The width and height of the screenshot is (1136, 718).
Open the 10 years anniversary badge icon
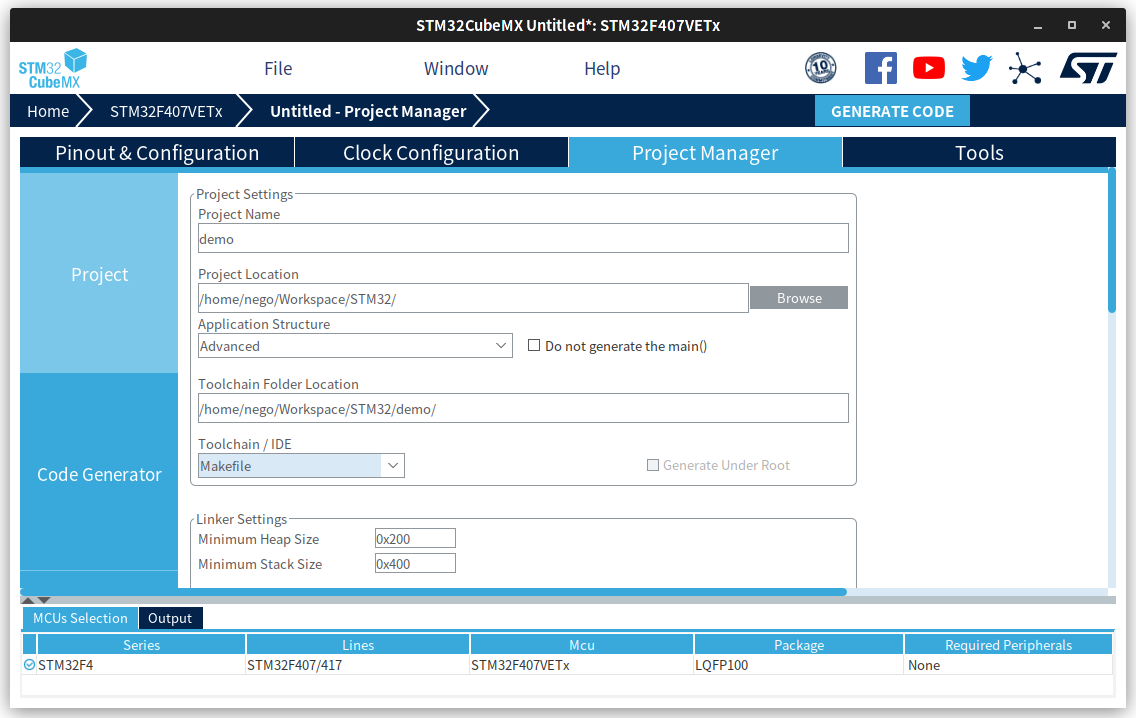pyautogui.click(x=821, y=68)
